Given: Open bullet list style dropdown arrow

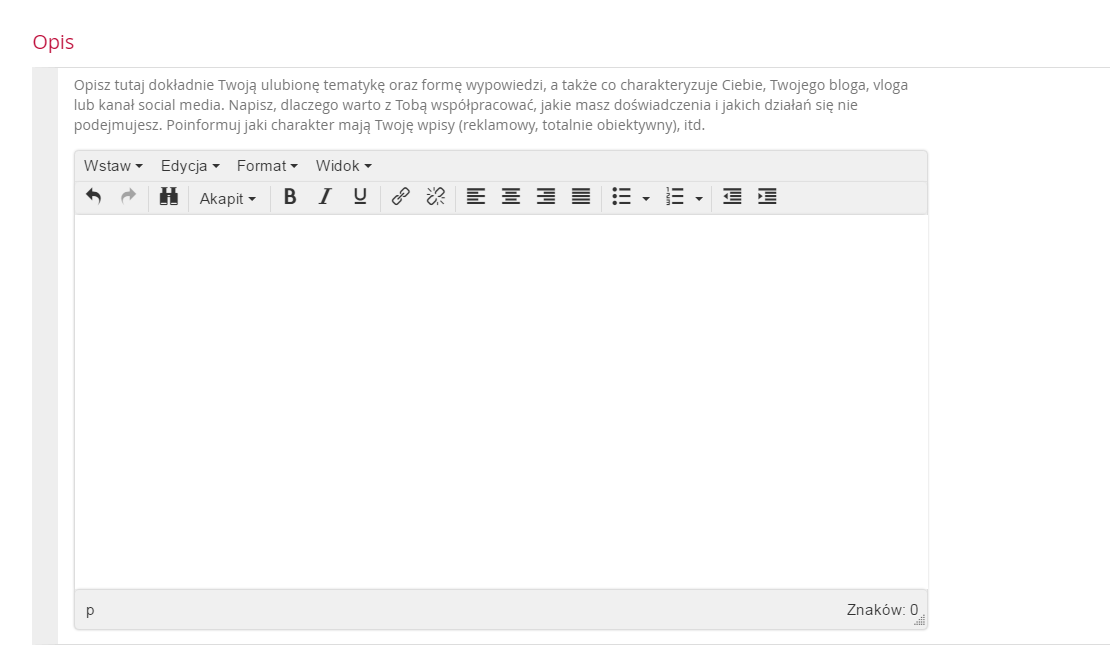Looking at the screenshot, I should pyautogui.click(x=646, y=198).
